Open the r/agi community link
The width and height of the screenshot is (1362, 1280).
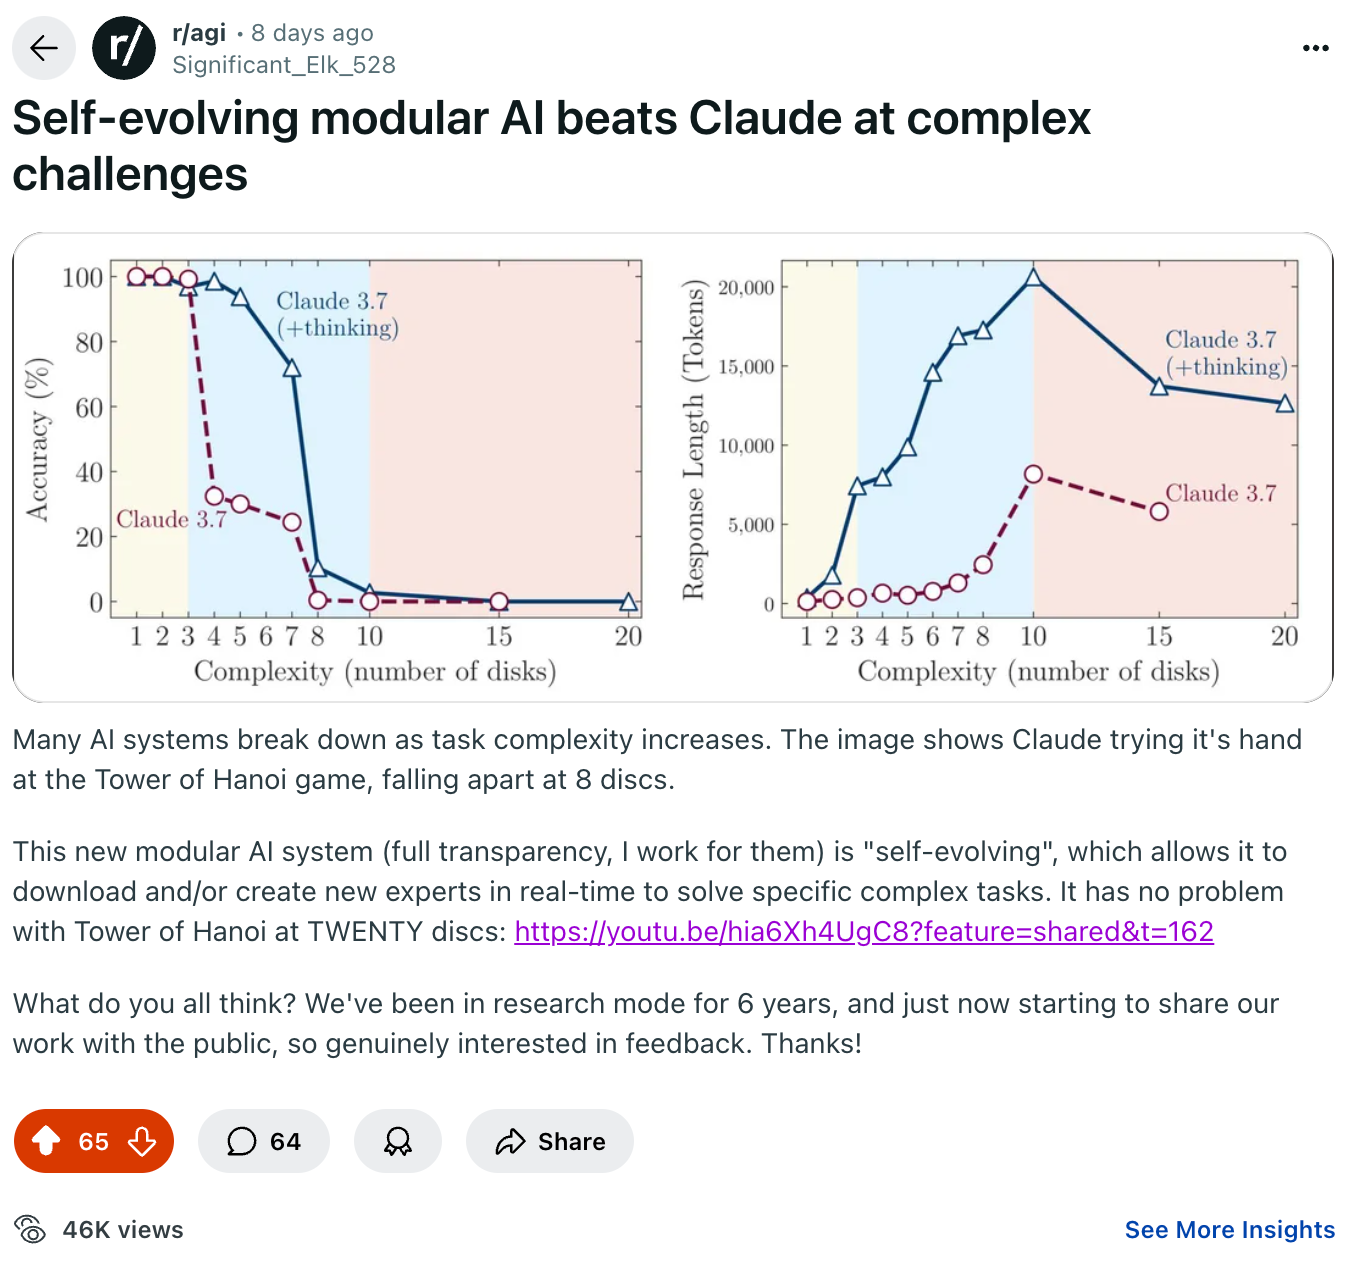[200, 32]
